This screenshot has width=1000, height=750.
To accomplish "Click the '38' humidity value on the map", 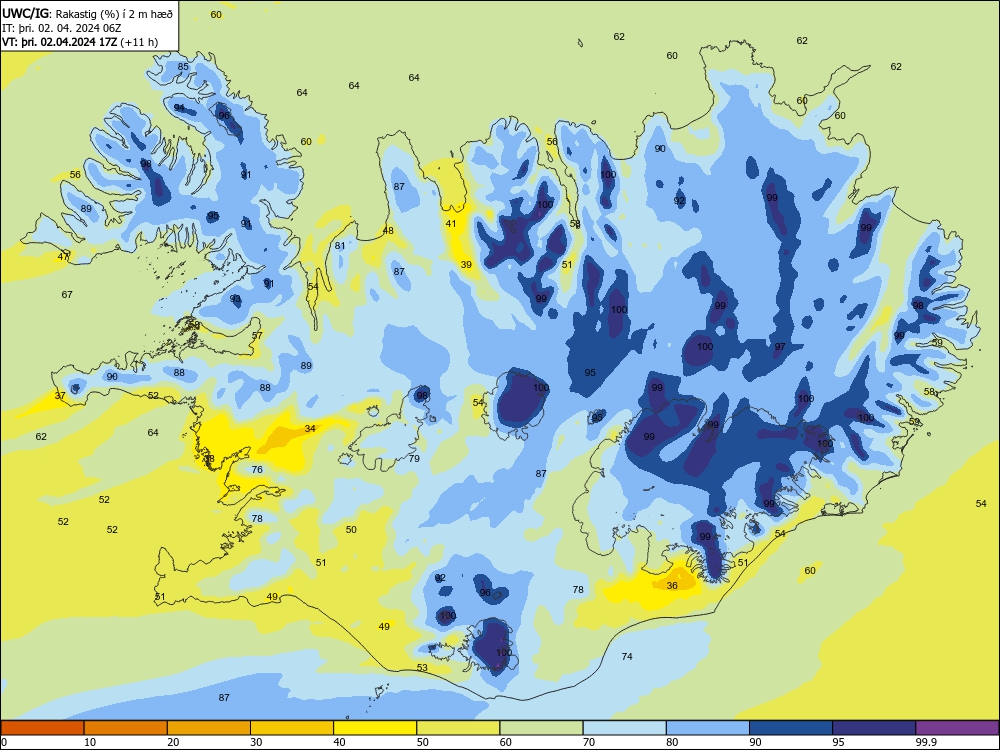I will 209,459.
